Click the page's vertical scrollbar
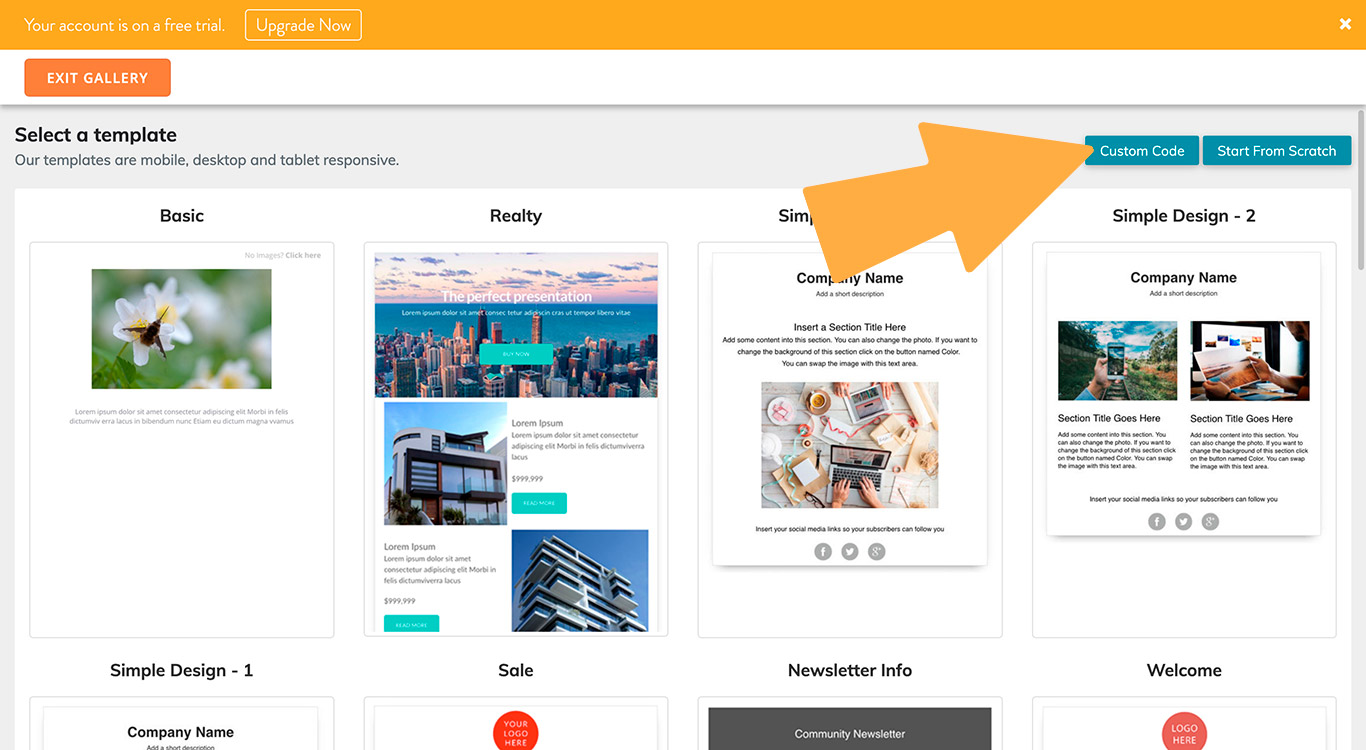1366x750 pixels. pyautogui.click(x=1360, y=190)
